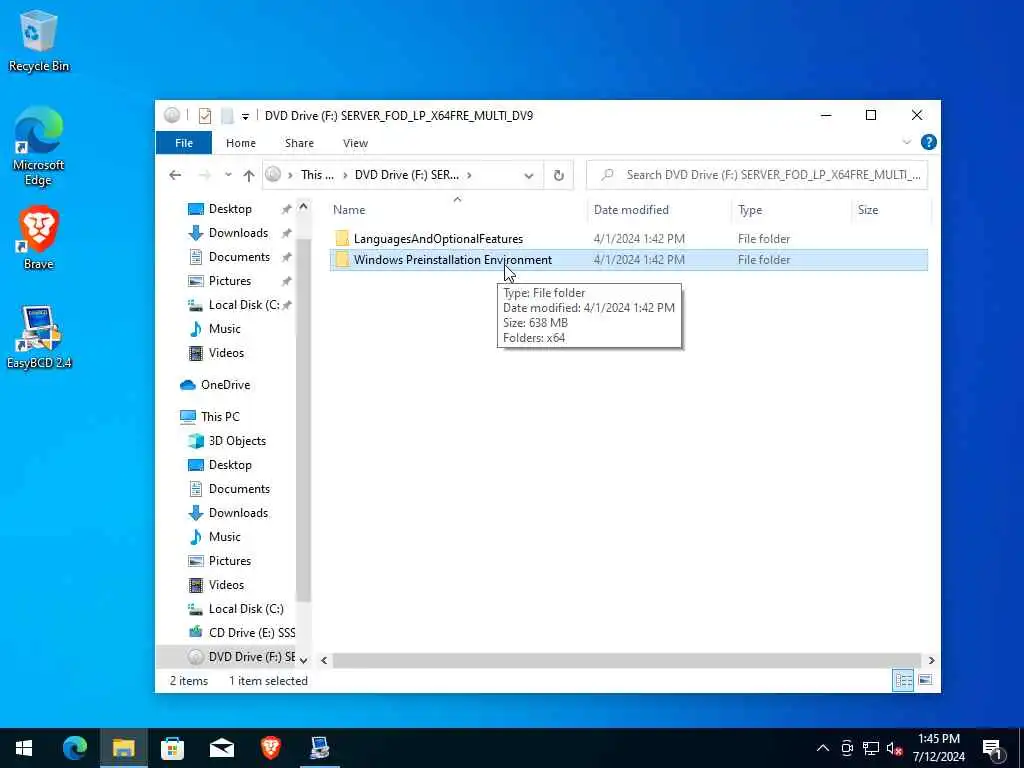
Task: Switch to Details view in status bar
Action: 903,680
